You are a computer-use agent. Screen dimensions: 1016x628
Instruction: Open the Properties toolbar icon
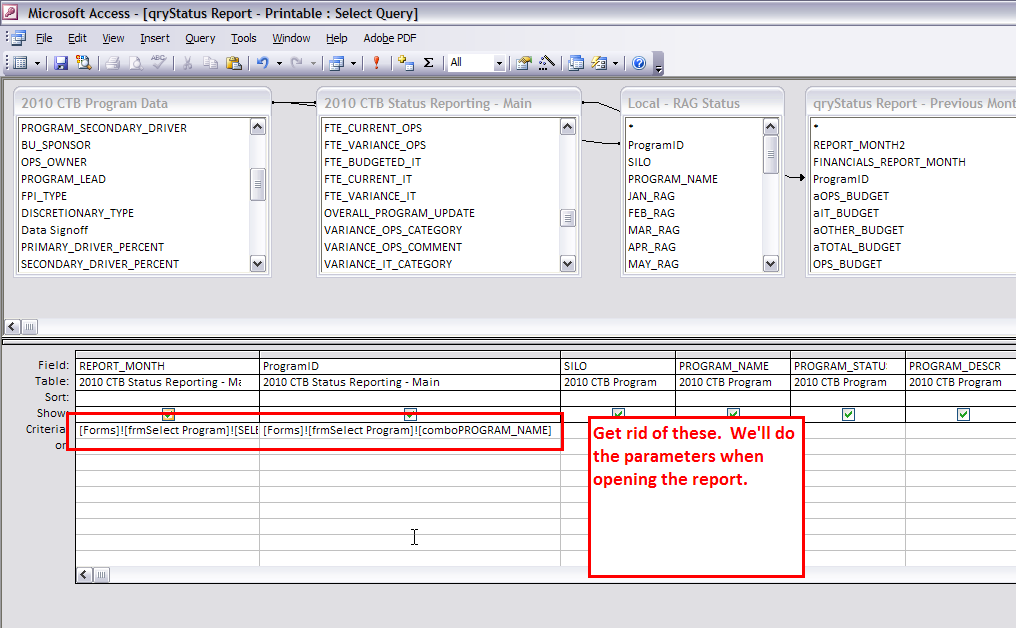coord(523,63)
